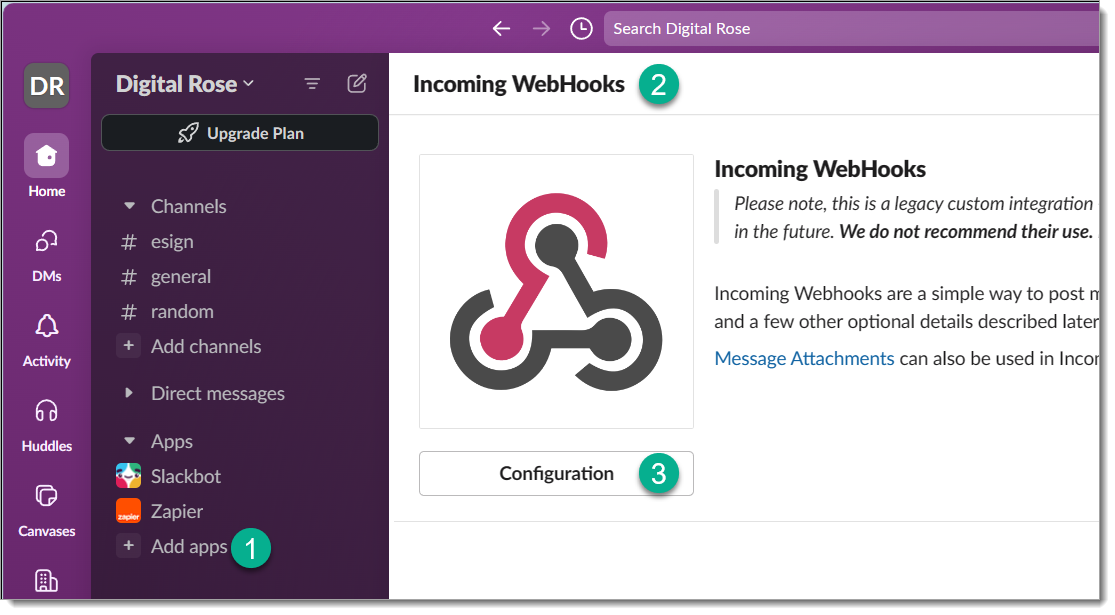Open the sidebar filter icon
Screen dimensions: 1115x615
tap(312, 84)
